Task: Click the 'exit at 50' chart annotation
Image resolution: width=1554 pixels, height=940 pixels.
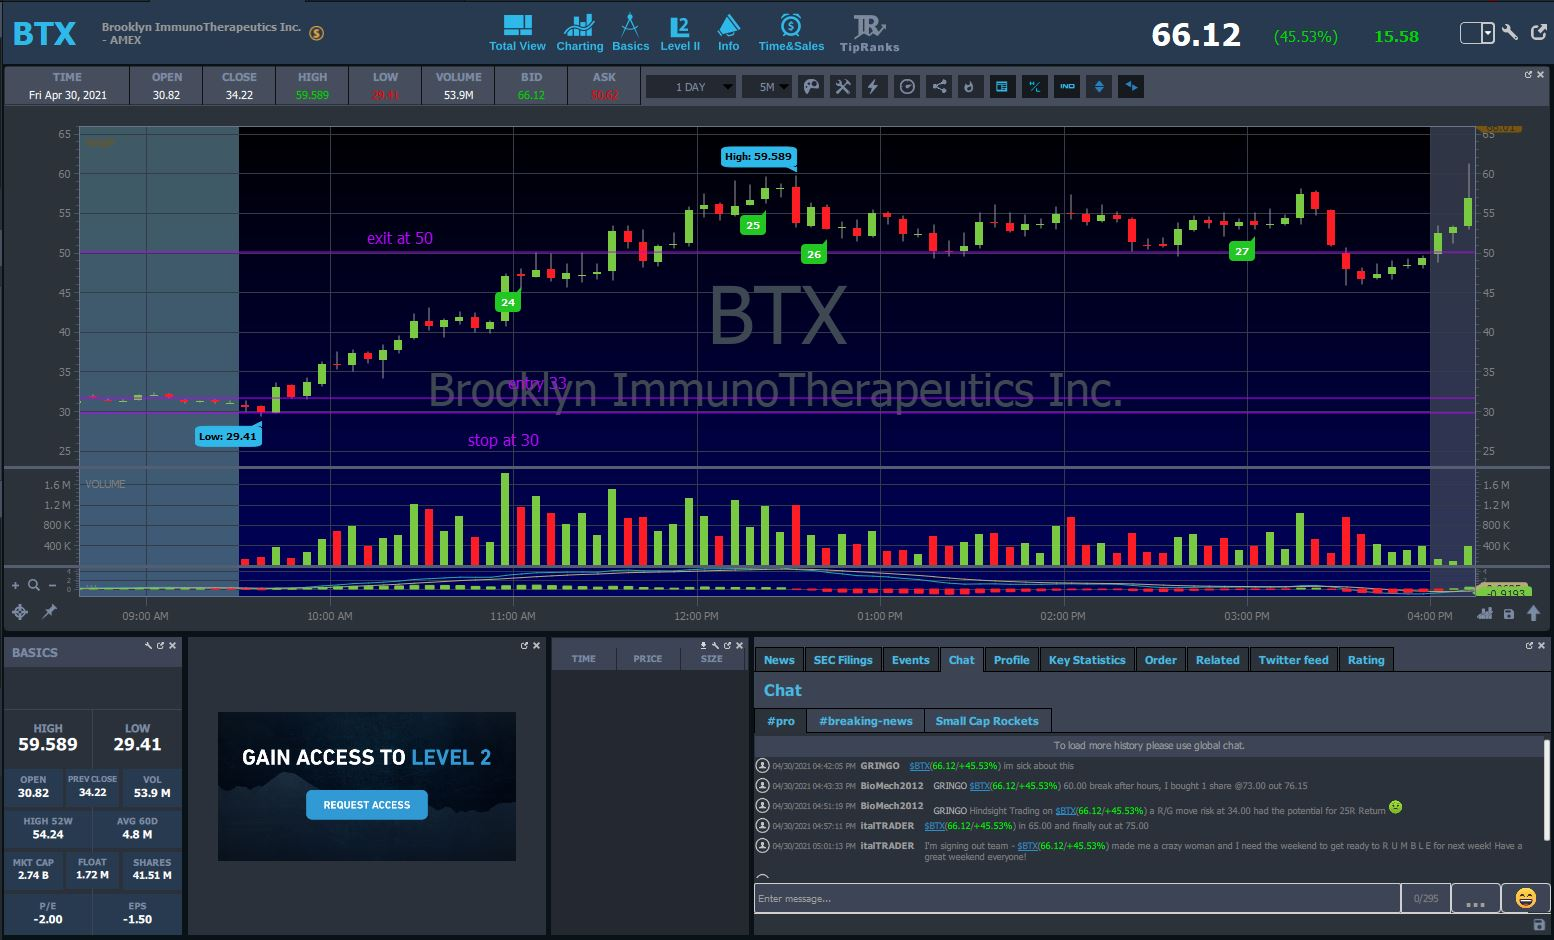Action: coord(400,238)
